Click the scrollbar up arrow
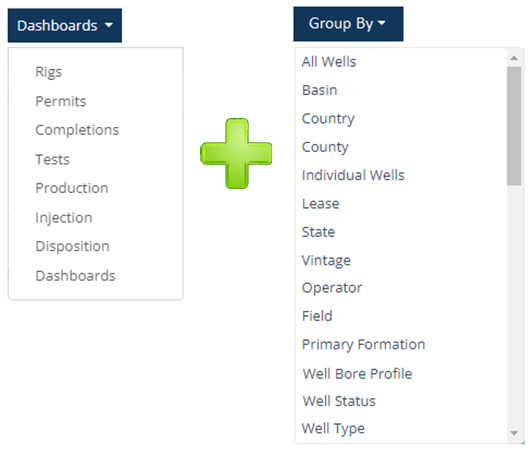531x454 pixels. [514, 58]
